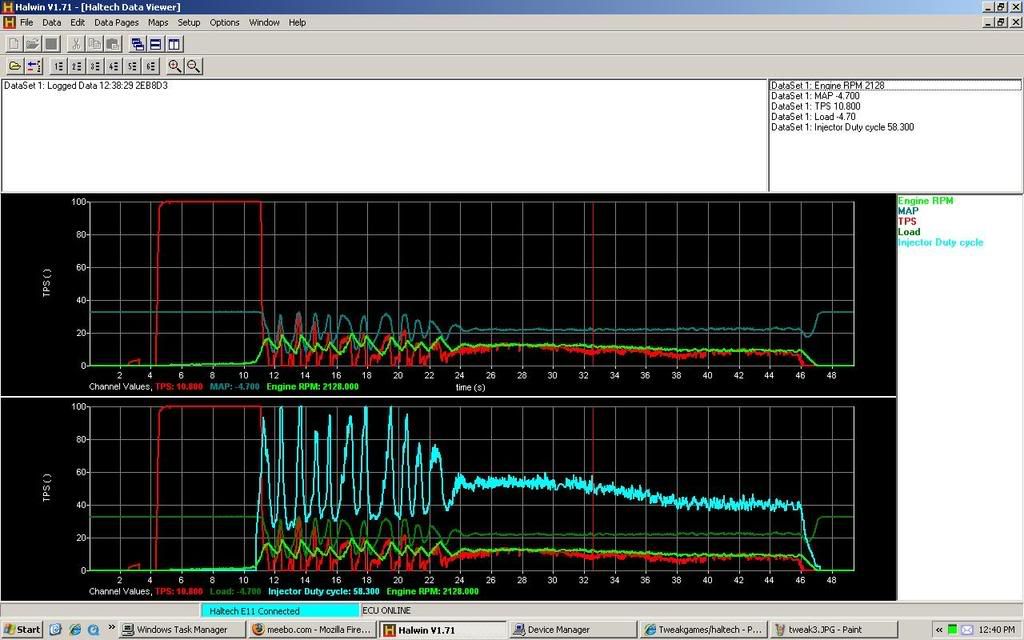The width and height of the screenshot is (1024, 640).
Task: Choose the 4-graph layout icon
Action: [x=113, y=66]
